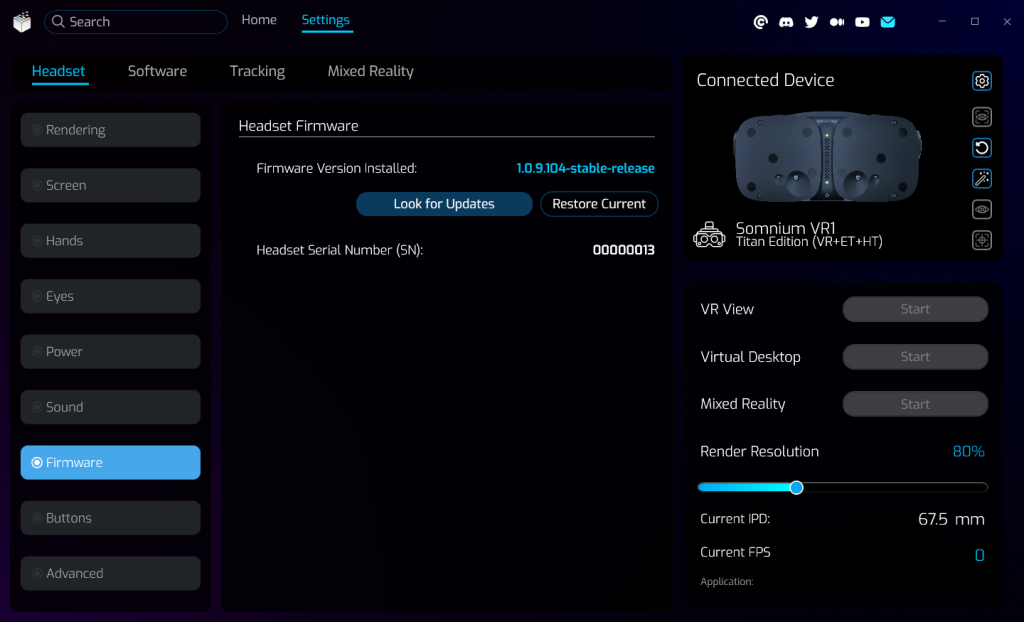This screenshot has width=1024, height=622.
Task: Click the VR goggles icon beside Somnium VR1
Action: 709,235
